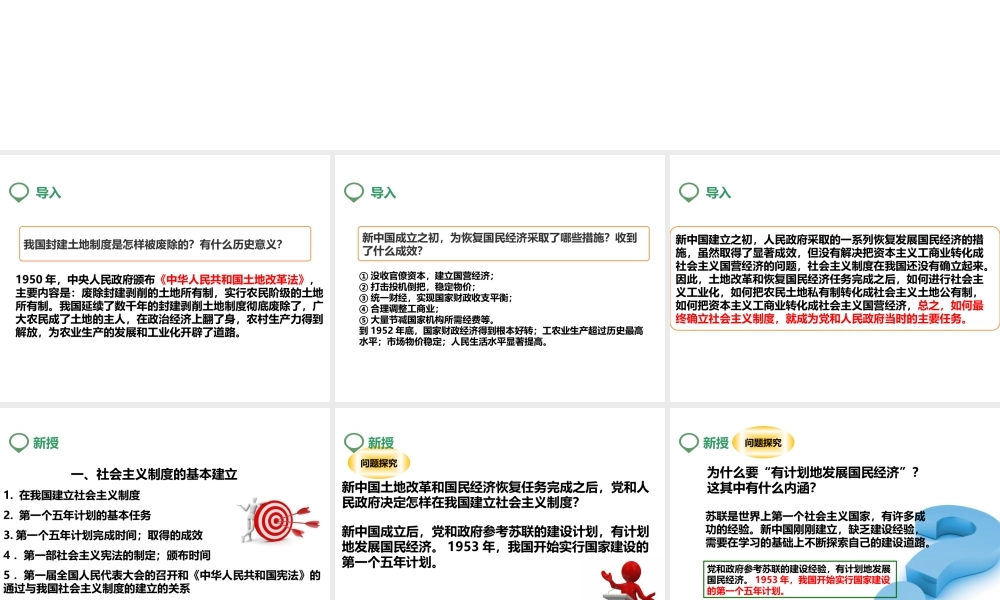The width and height of the screenshot is (1000, 600).
Task: Click the question box 我国封建土地制度是怎样被废除的
Action: coord(165,244)
